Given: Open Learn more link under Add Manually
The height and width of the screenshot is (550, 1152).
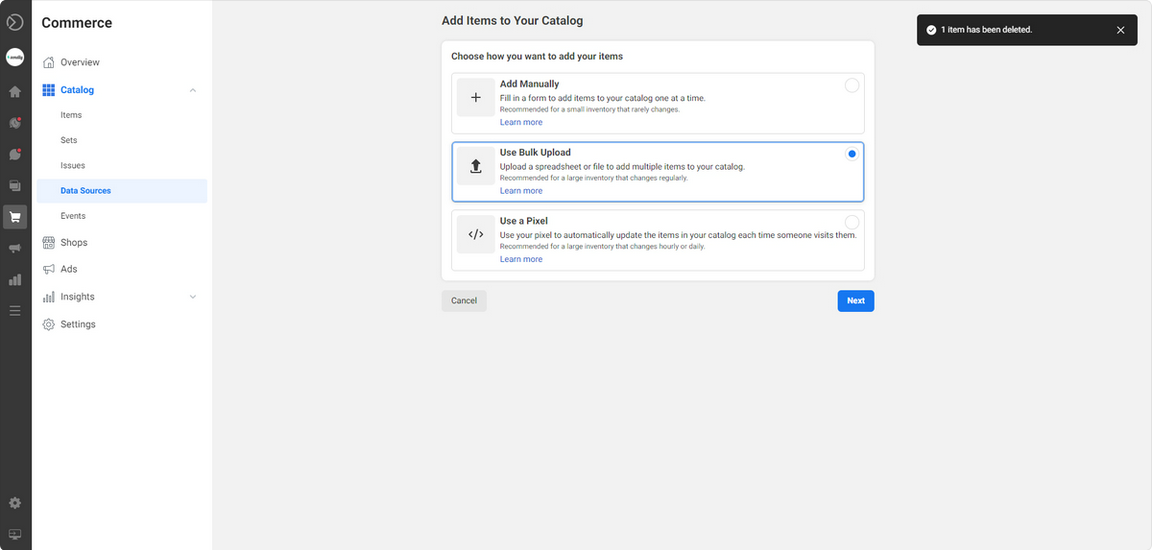Looking at the screenshot, I should pyautogui.click(x=521, y=123).
